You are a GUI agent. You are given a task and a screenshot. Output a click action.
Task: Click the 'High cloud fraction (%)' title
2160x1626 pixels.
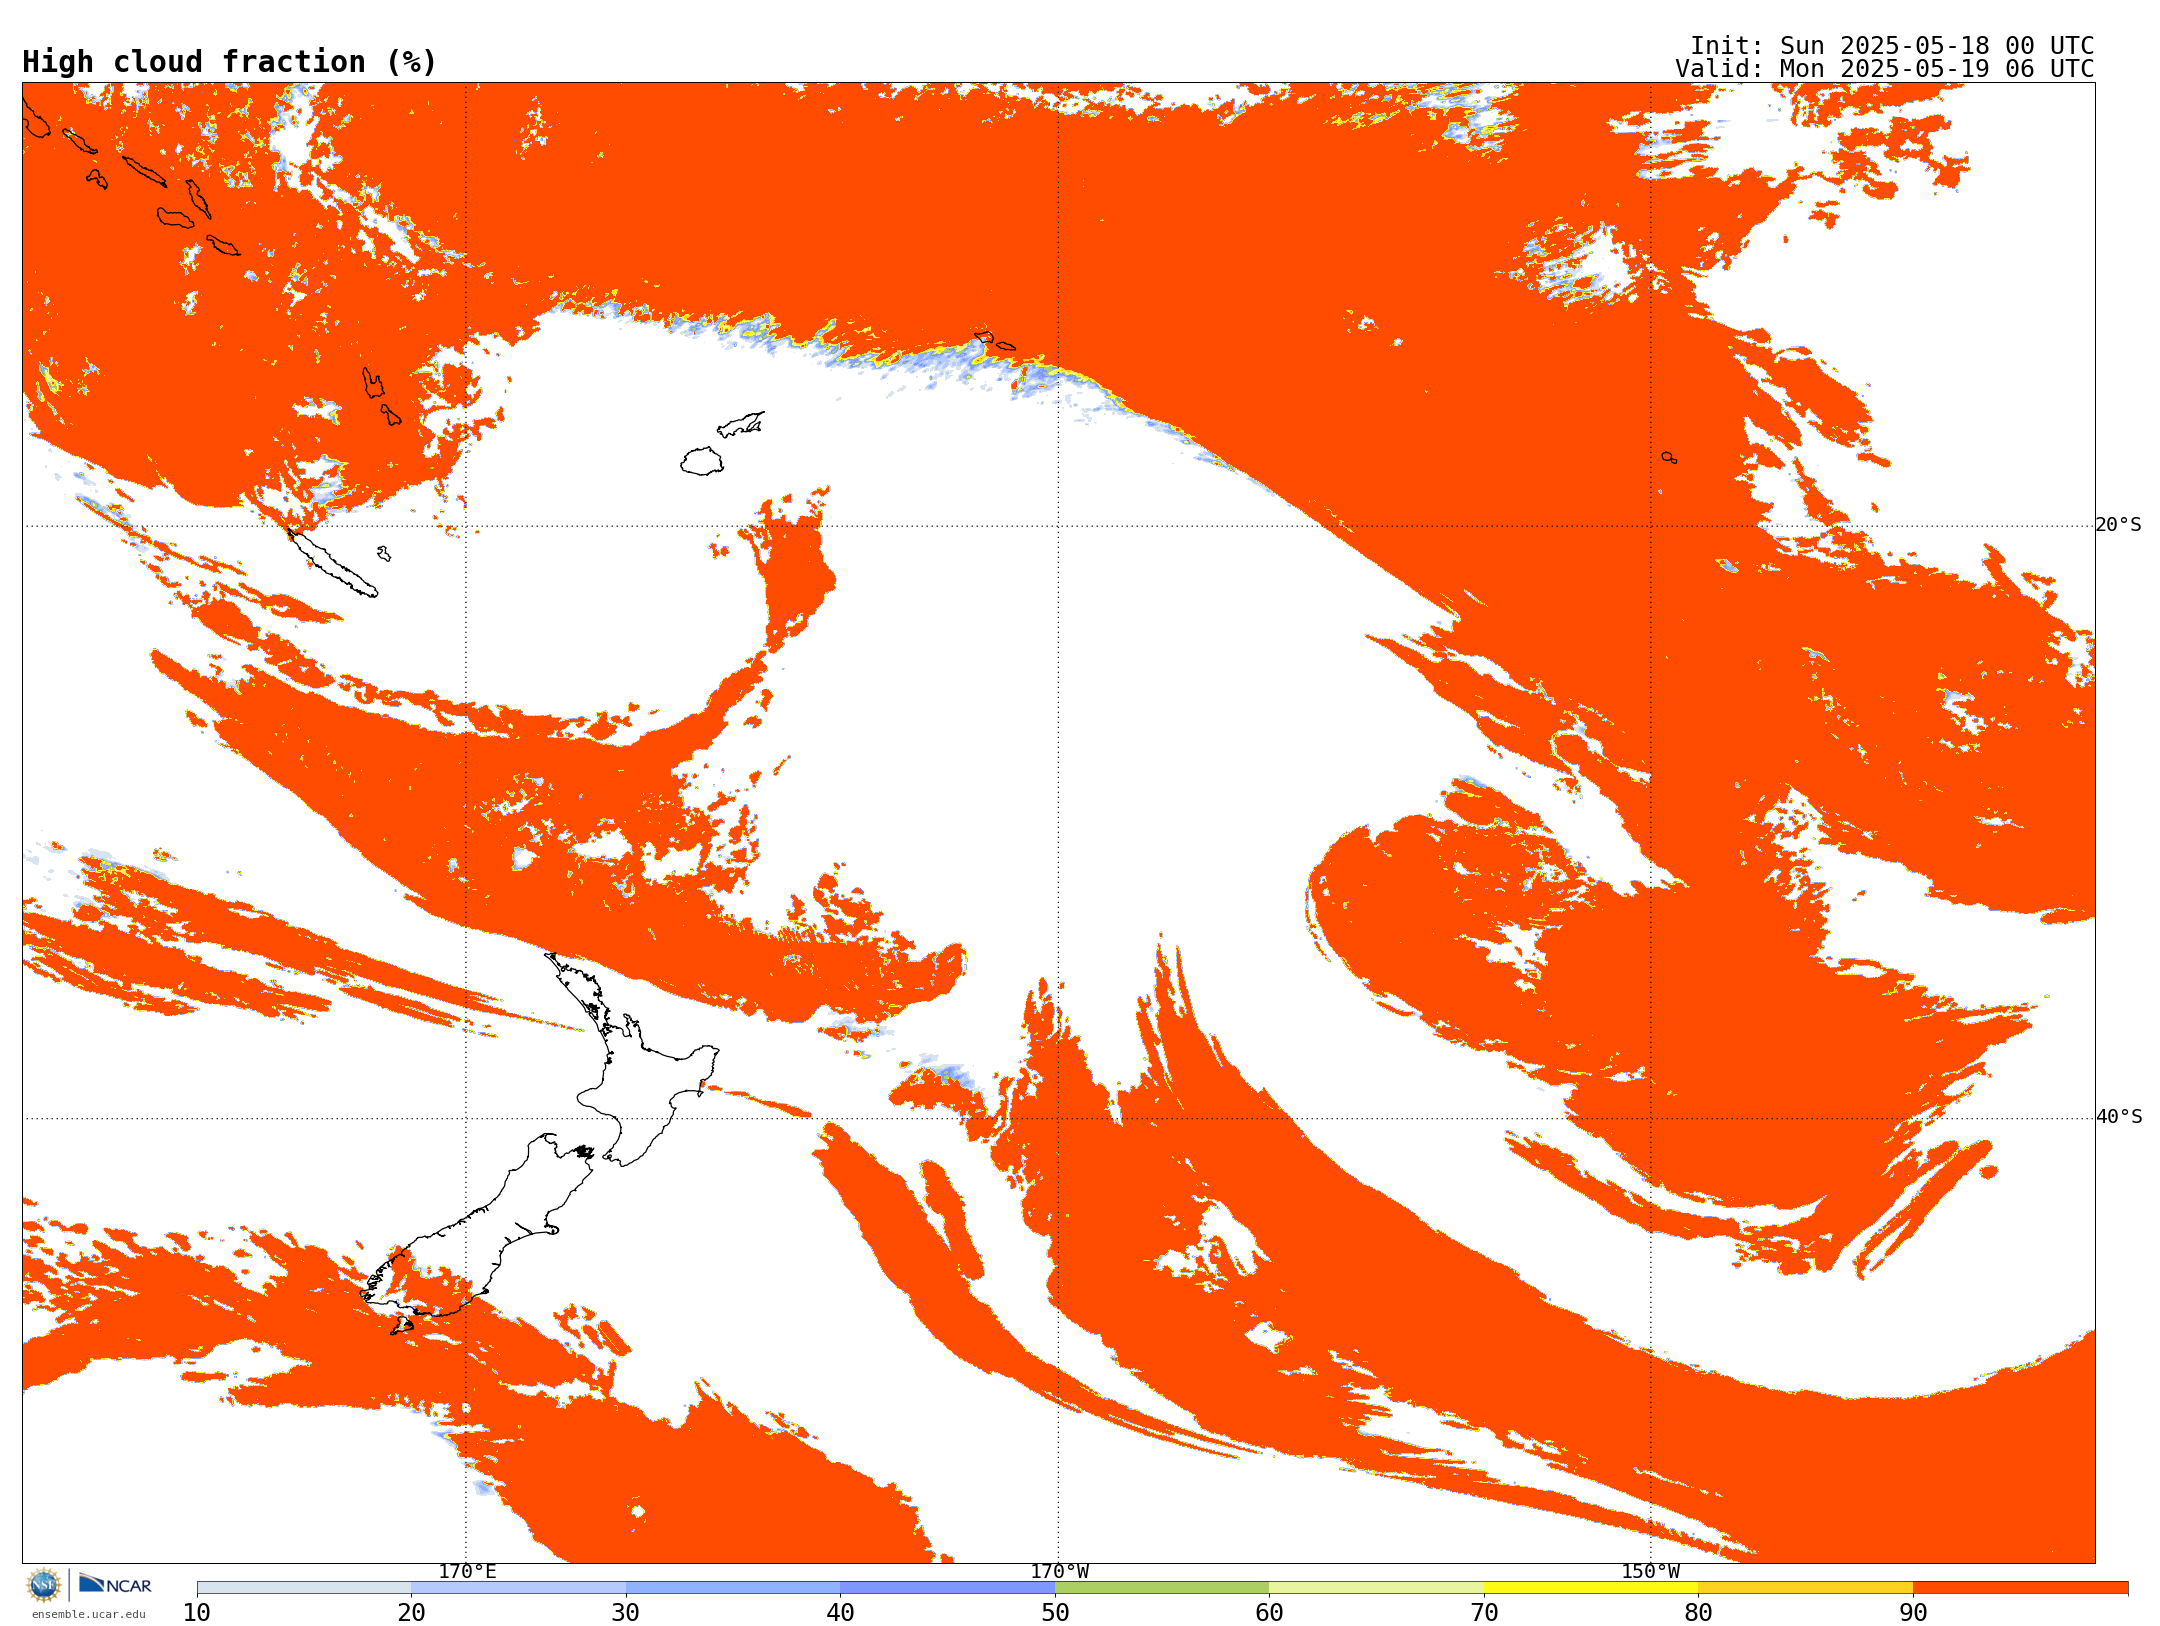click(x=229, y=62)
